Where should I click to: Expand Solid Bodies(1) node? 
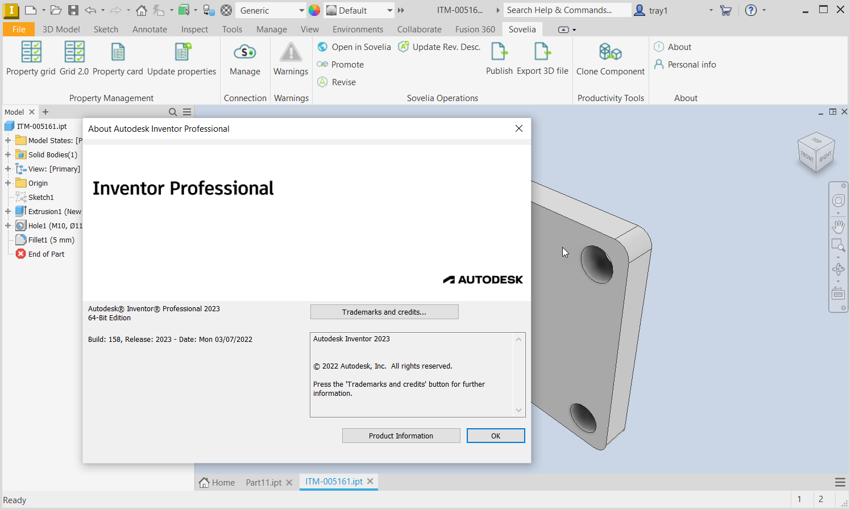click(x=8, y=154)
